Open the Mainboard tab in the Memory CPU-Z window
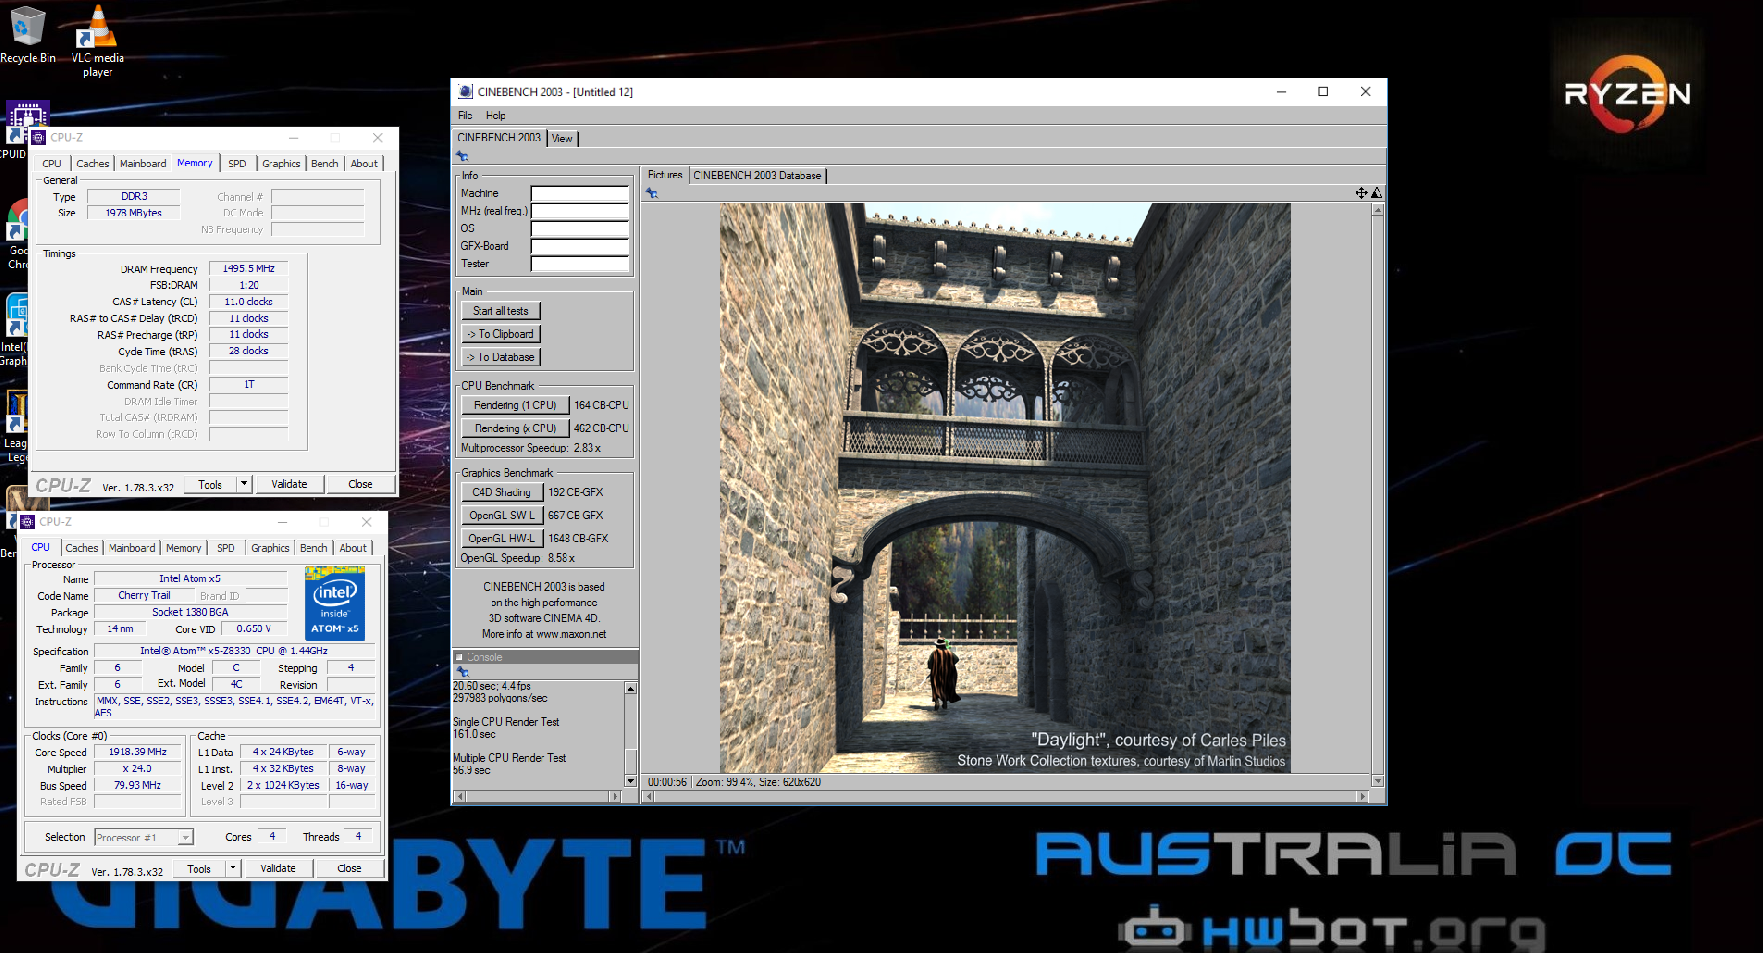 pos(143,163)
